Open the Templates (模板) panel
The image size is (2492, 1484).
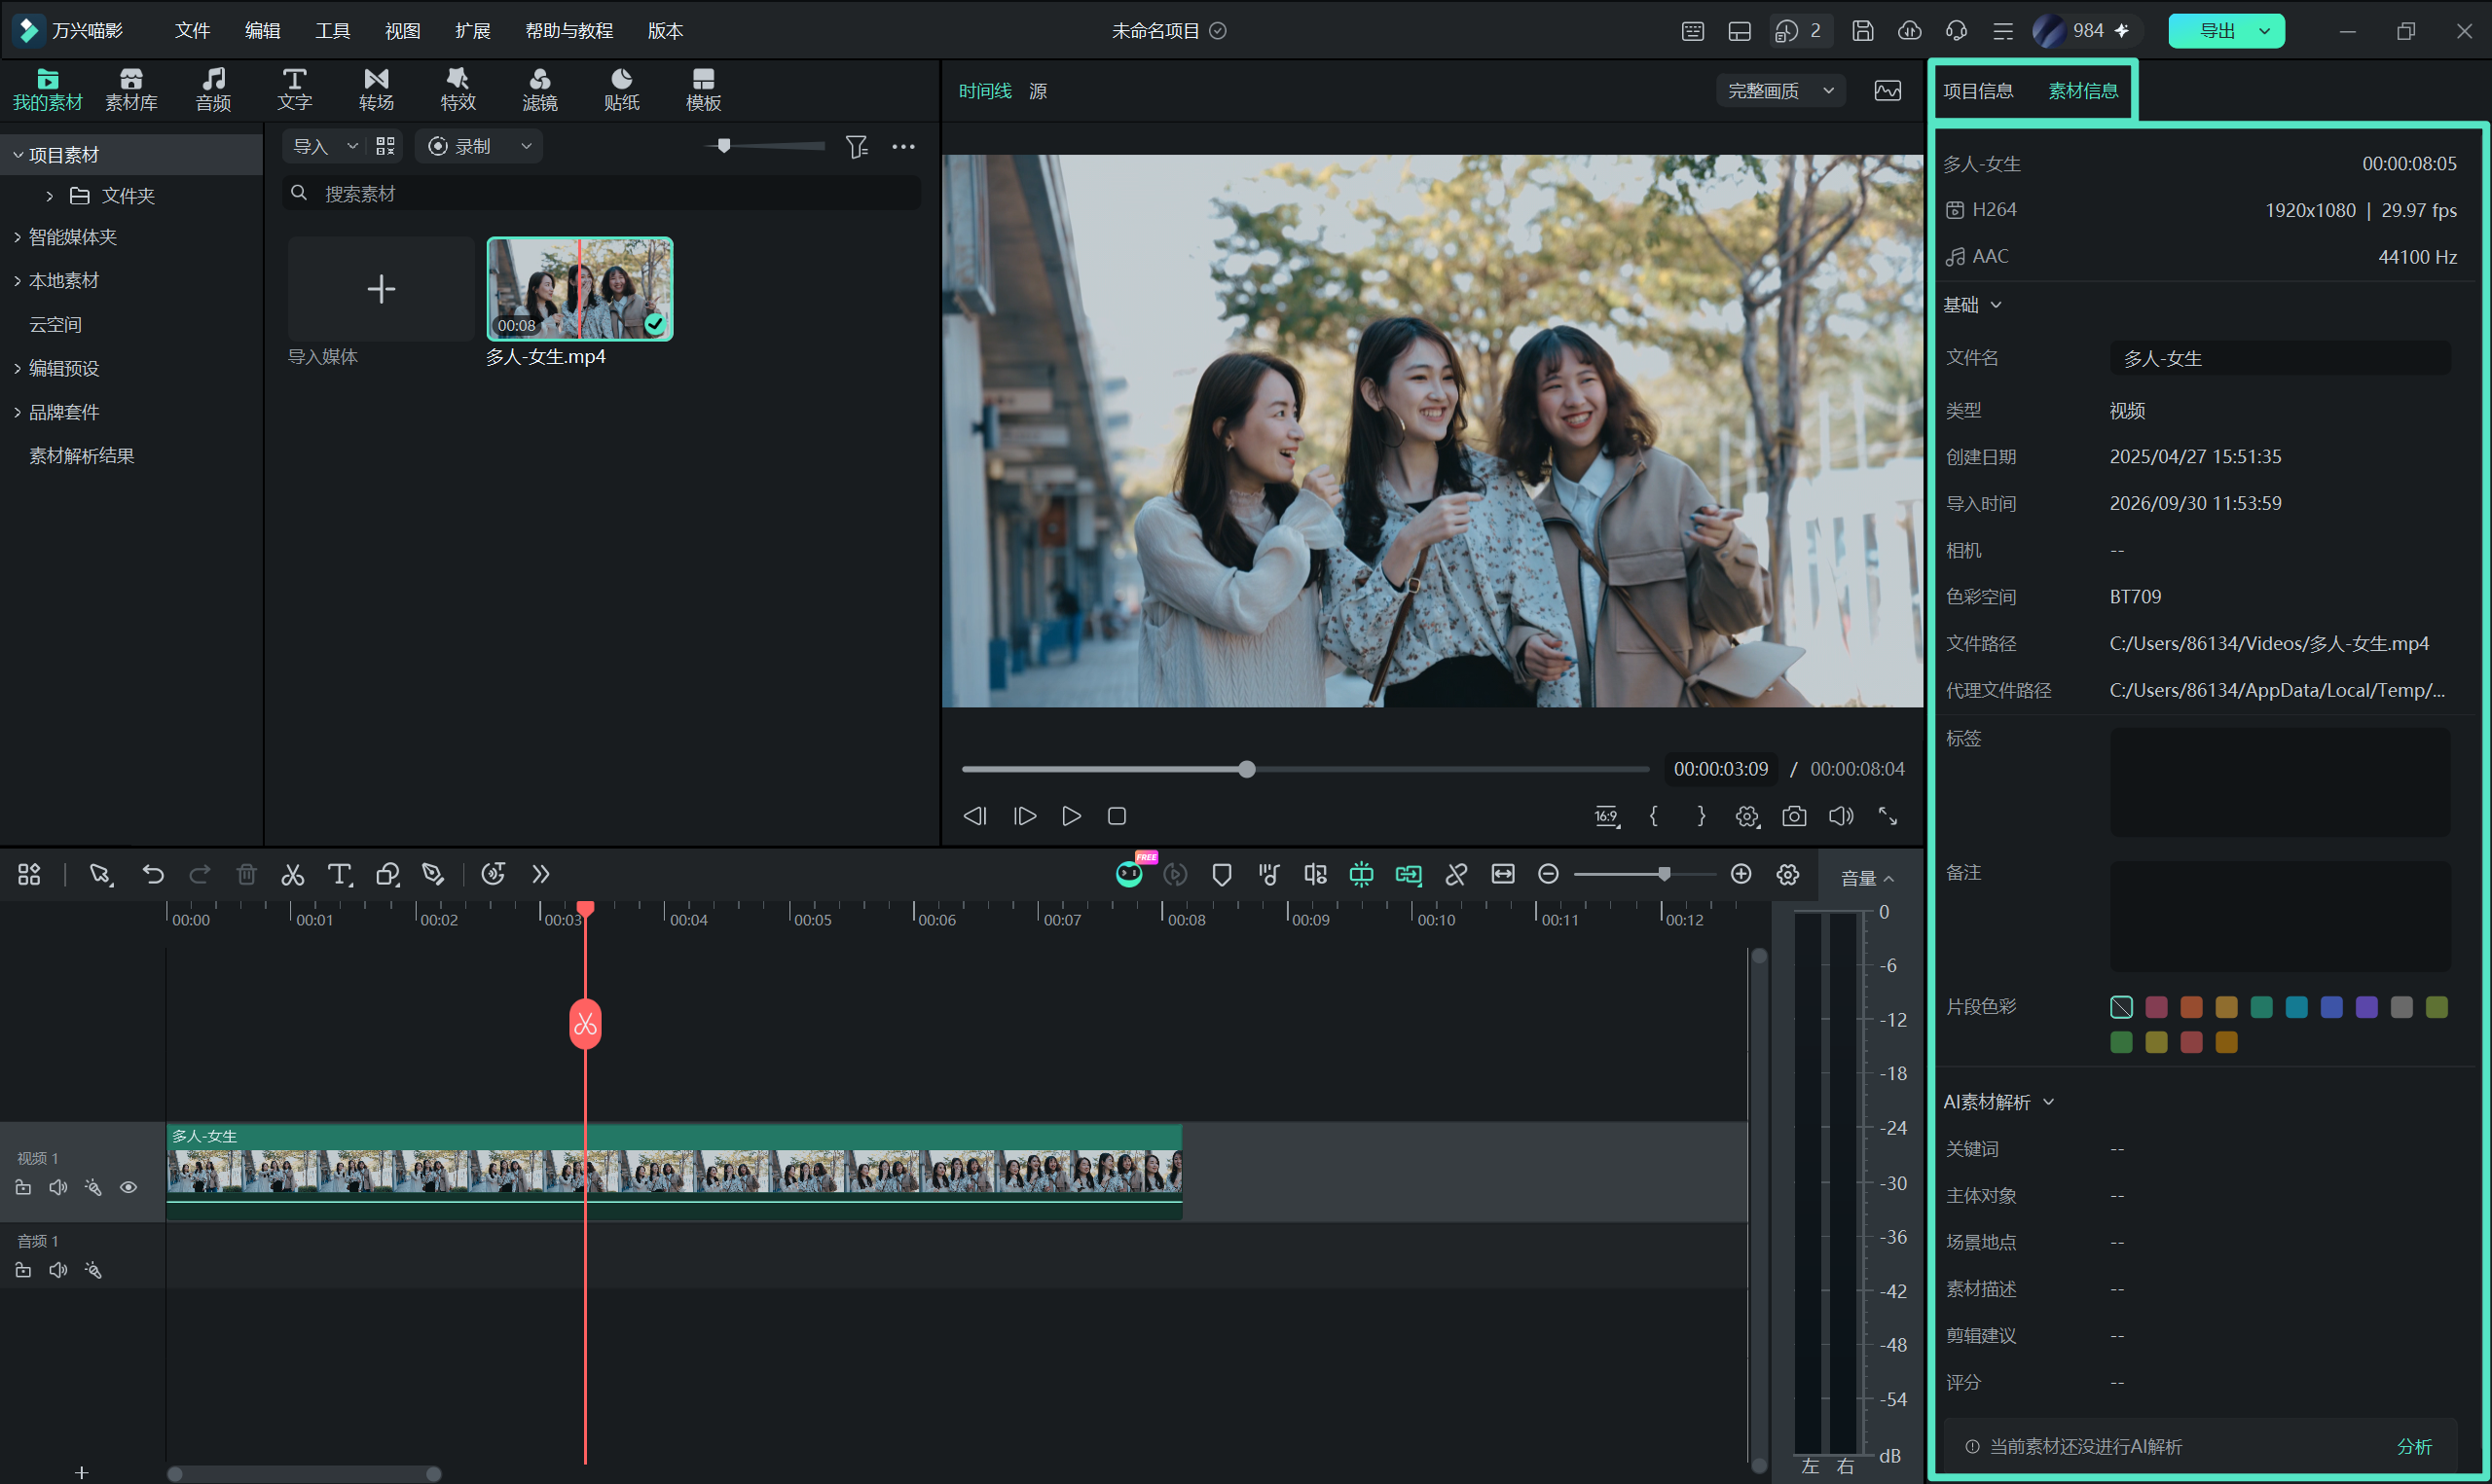tap(703, 90)
